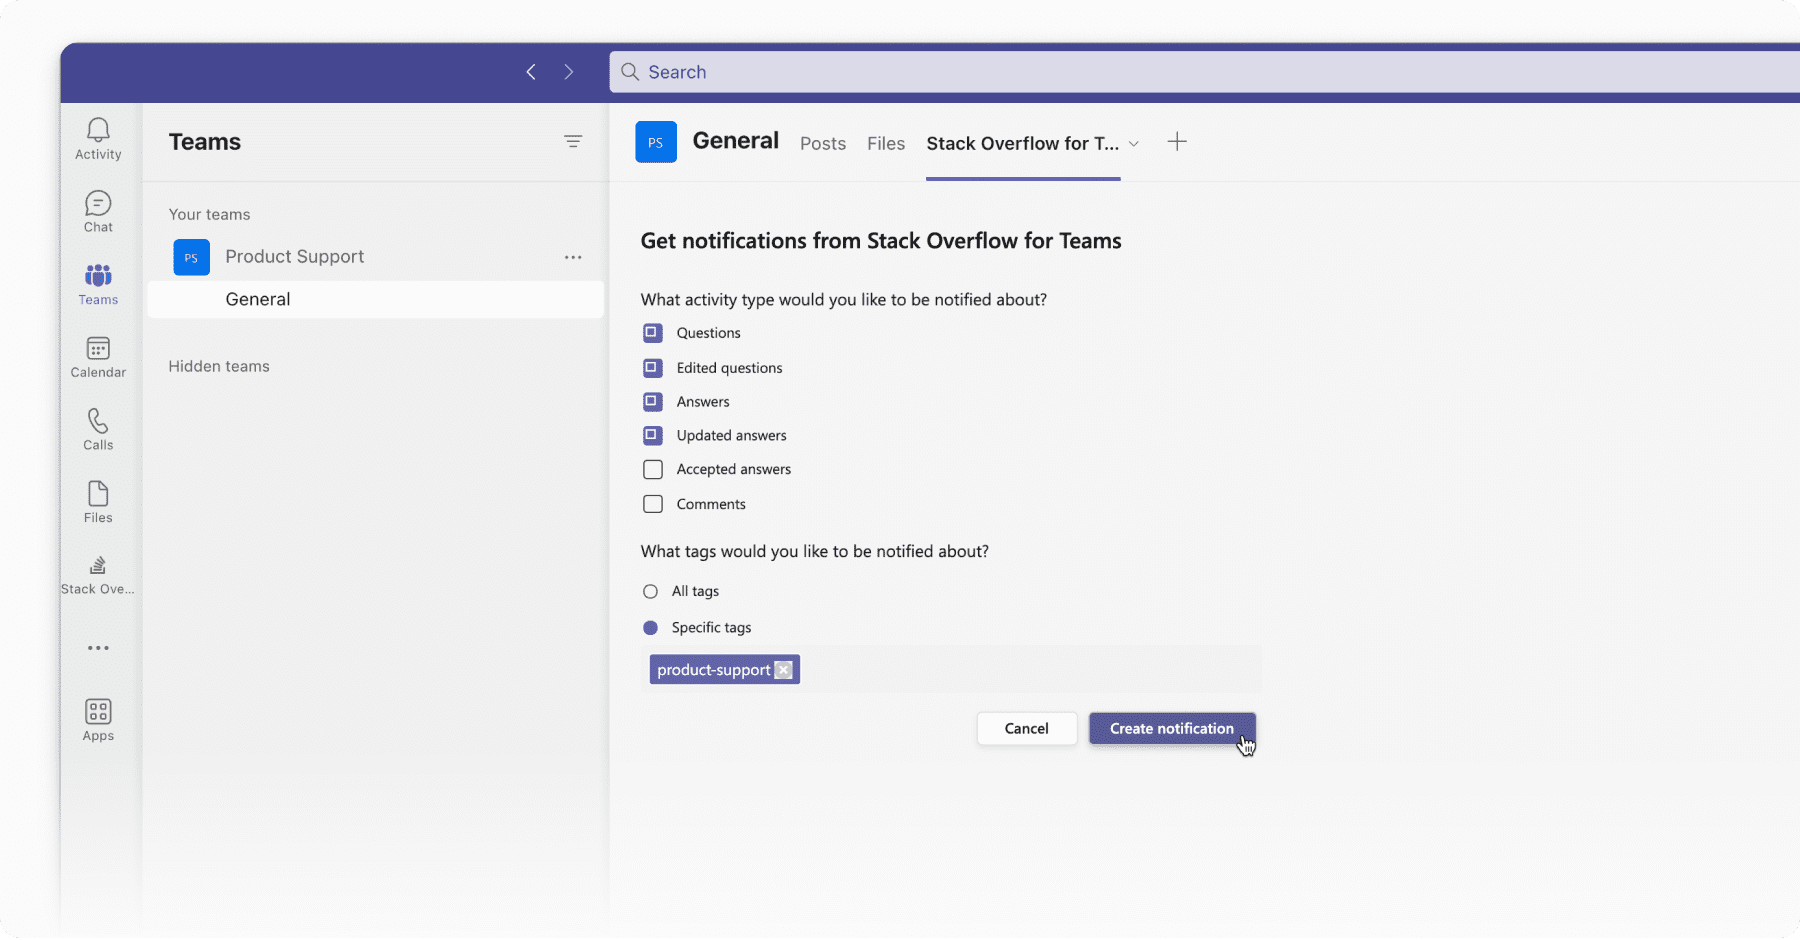Image resolution: width=1800 pixels, height=940 pixels.
Task: Go back with the left arrow
Action: [x=531, y=72]
